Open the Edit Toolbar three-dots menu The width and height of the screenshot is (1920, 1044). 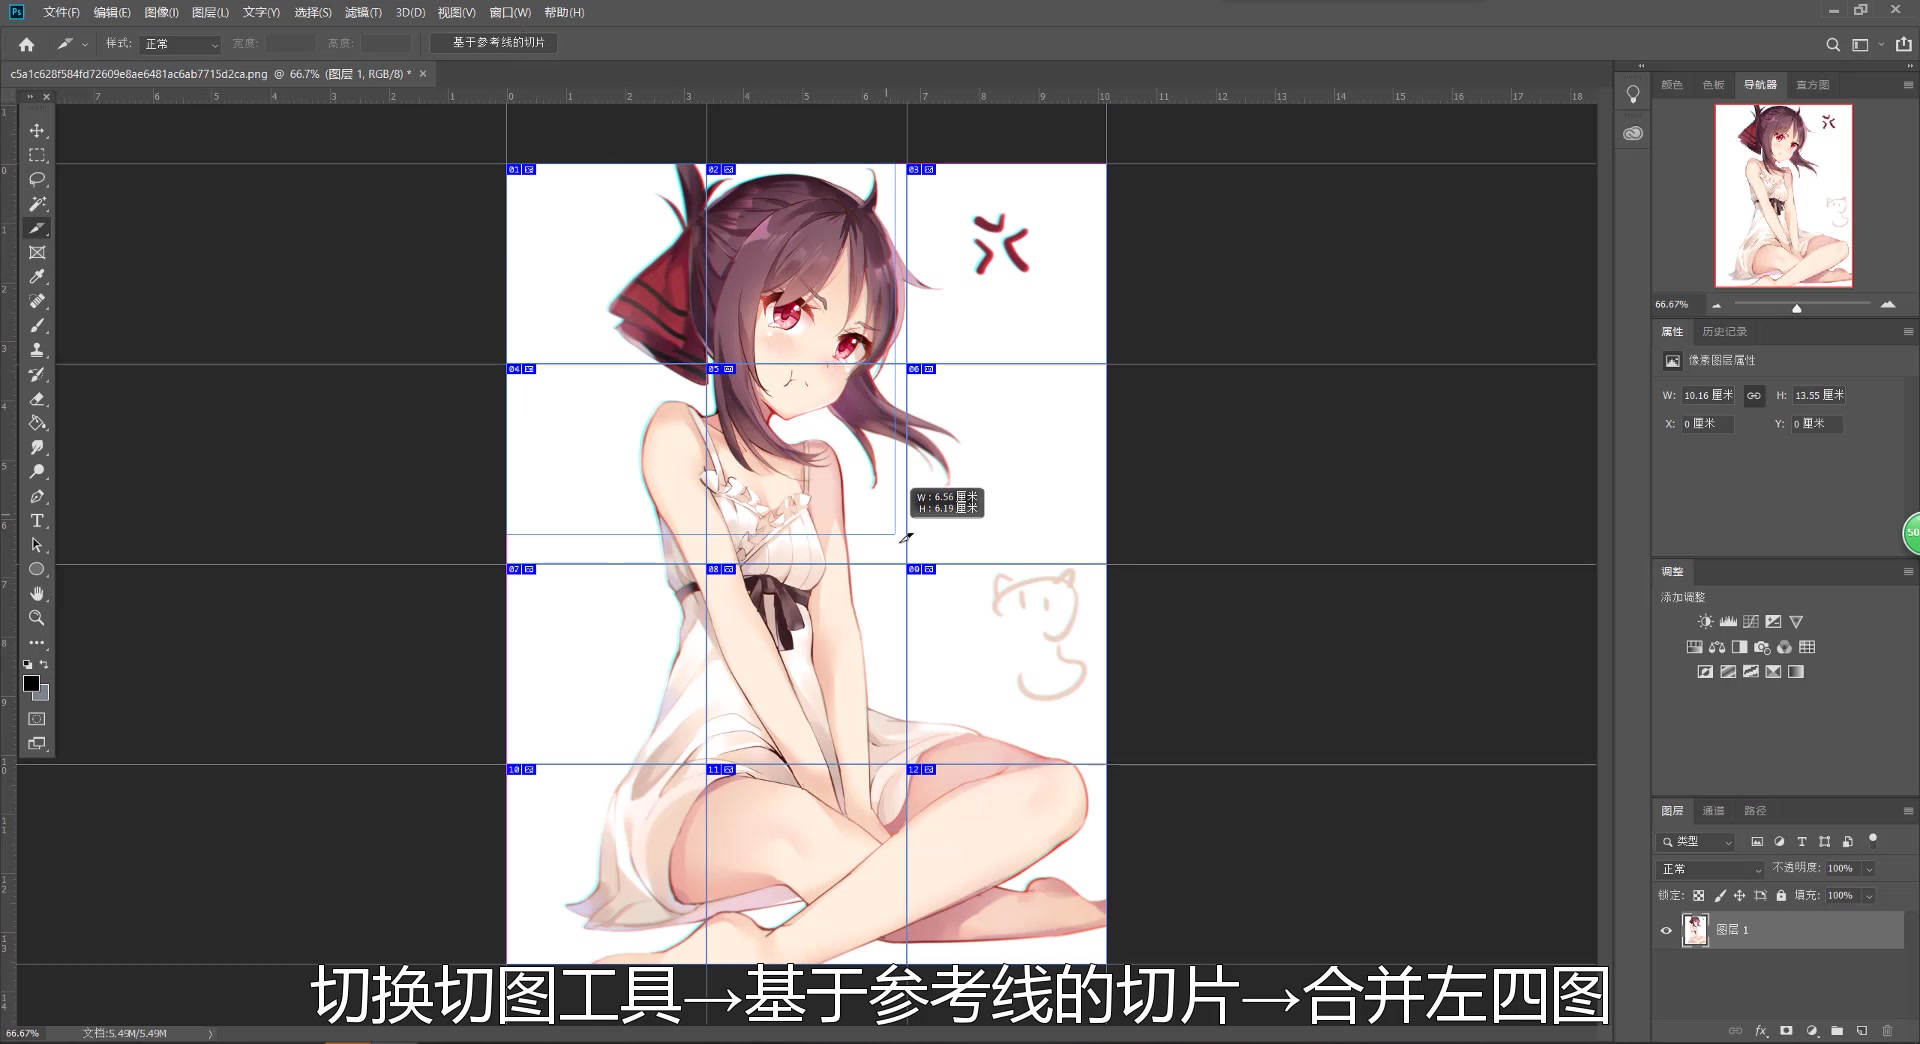[37, 643]
